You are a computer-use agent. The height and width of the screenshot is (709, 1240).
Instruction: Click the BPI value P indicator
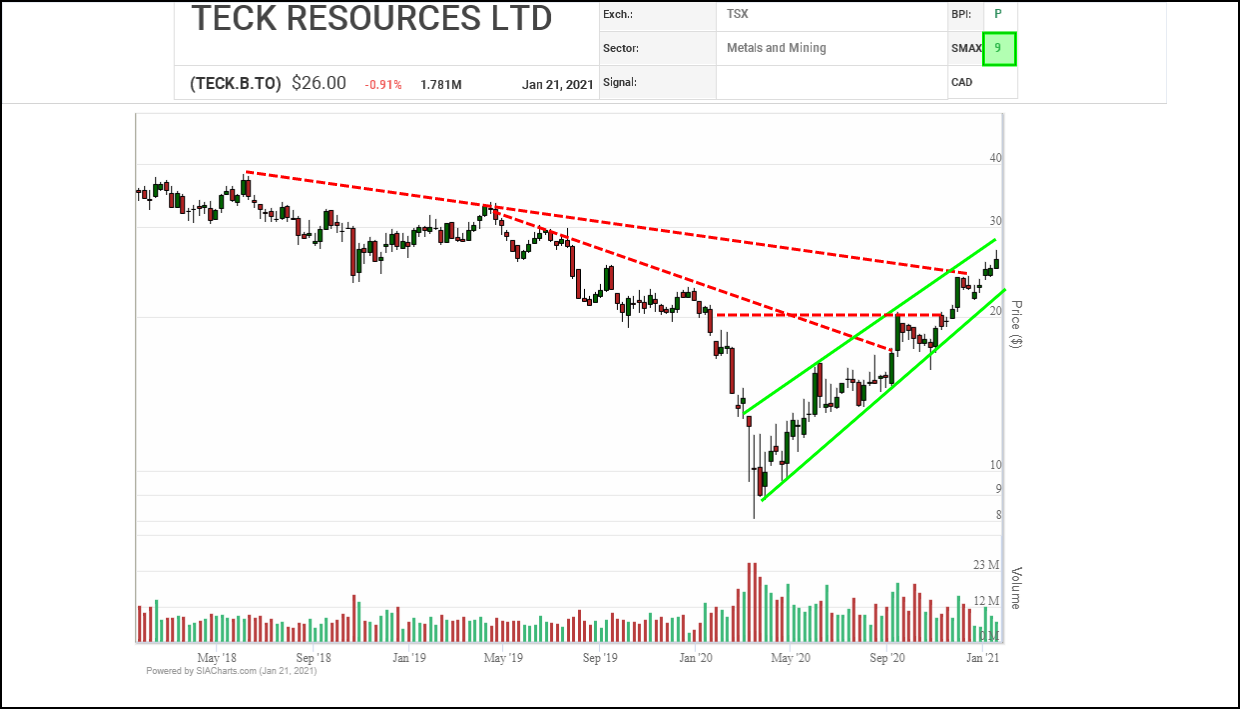coord(996,16)
